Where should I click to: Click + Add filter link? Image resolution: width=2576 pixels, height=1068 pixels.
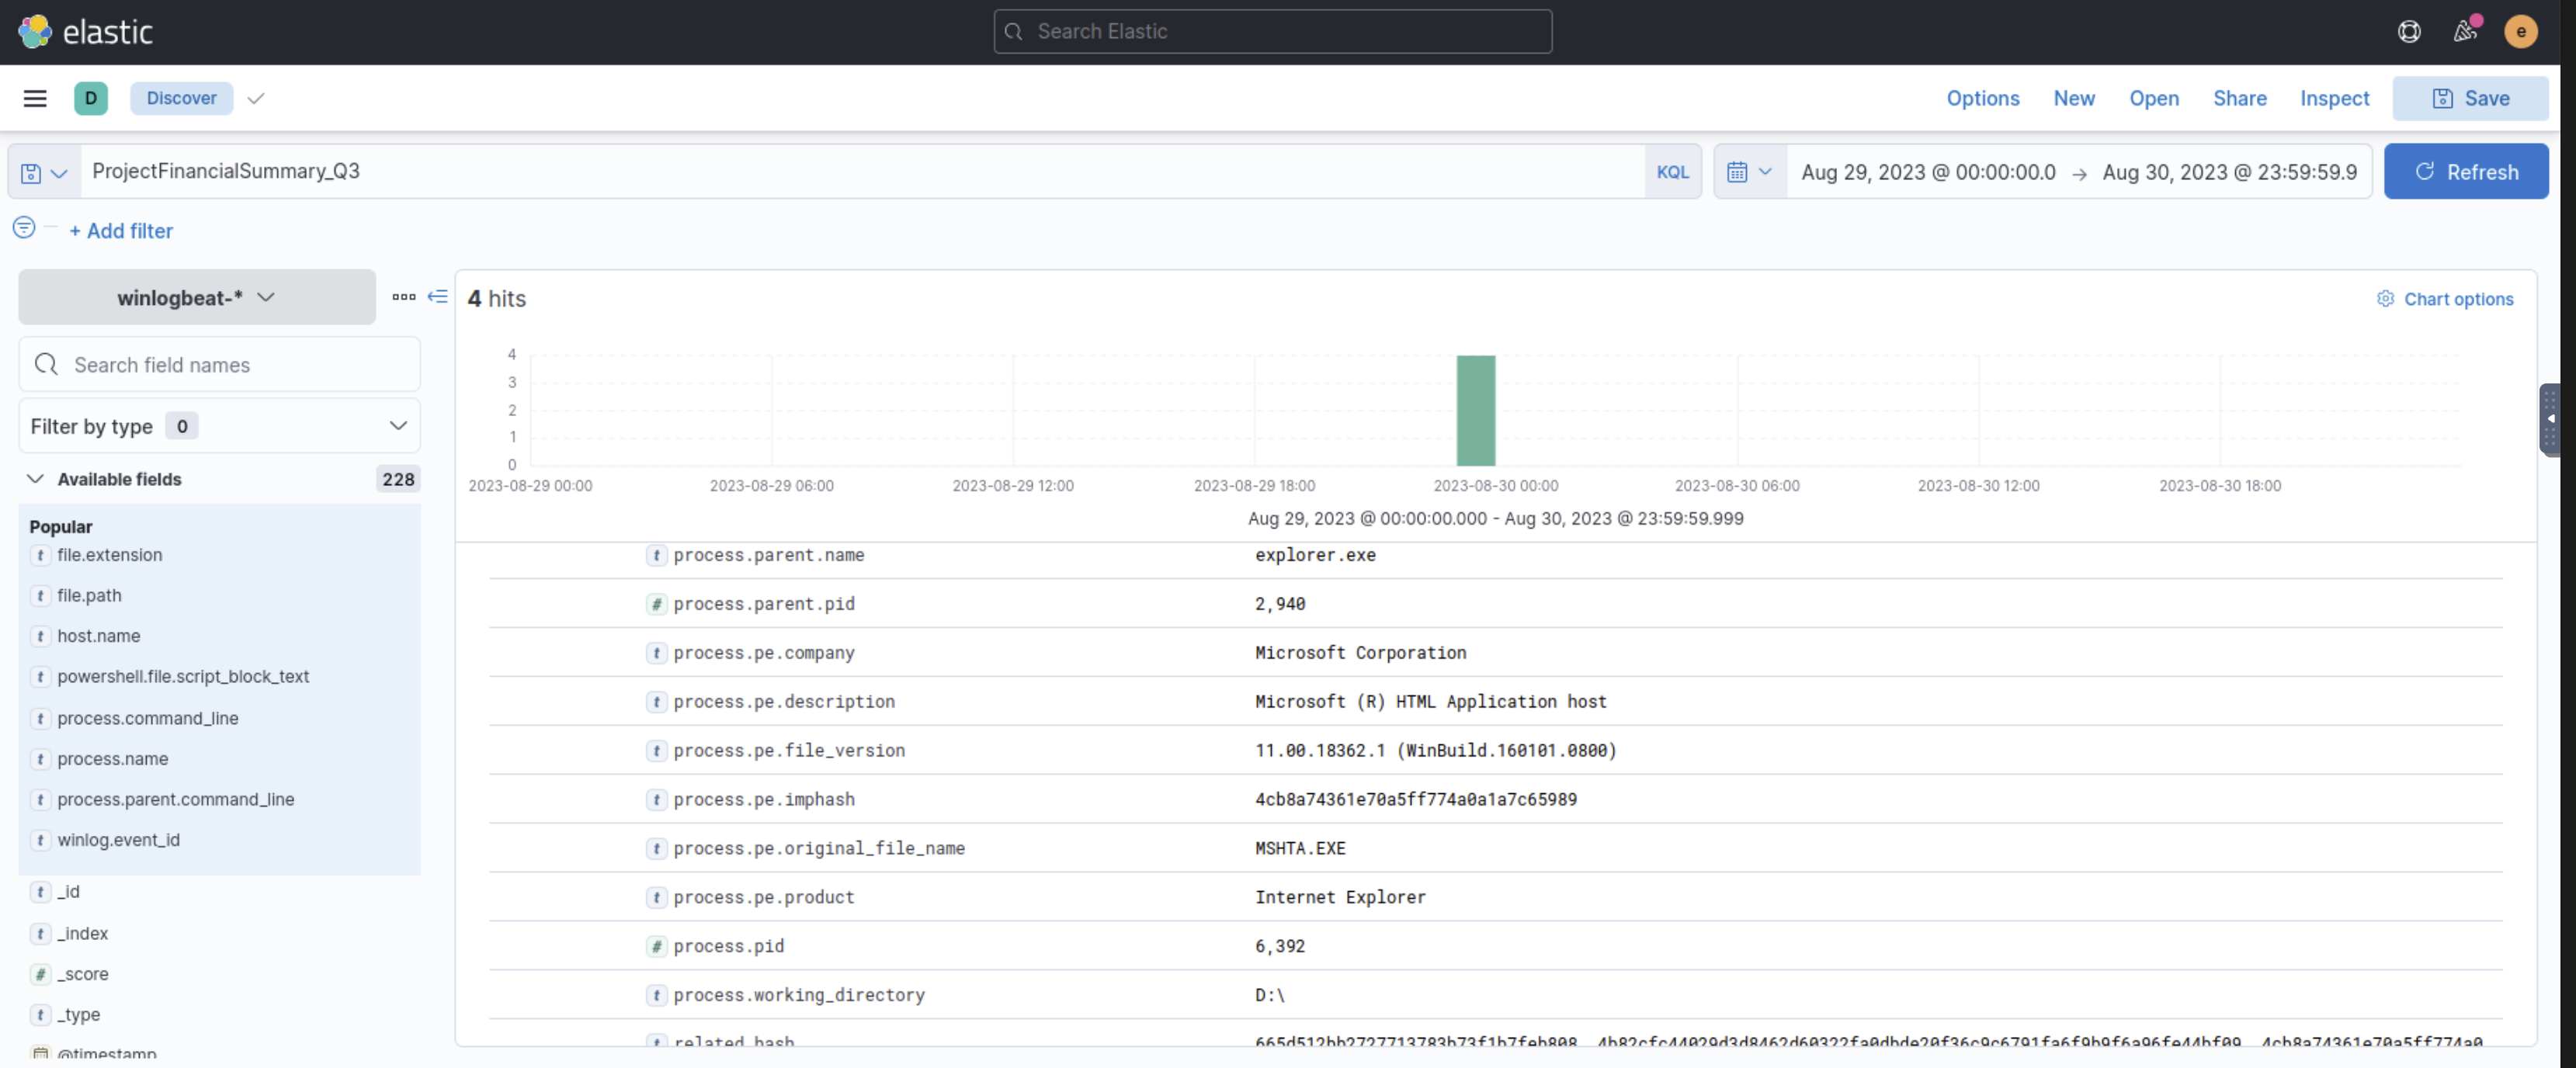(x=121, y=231)
